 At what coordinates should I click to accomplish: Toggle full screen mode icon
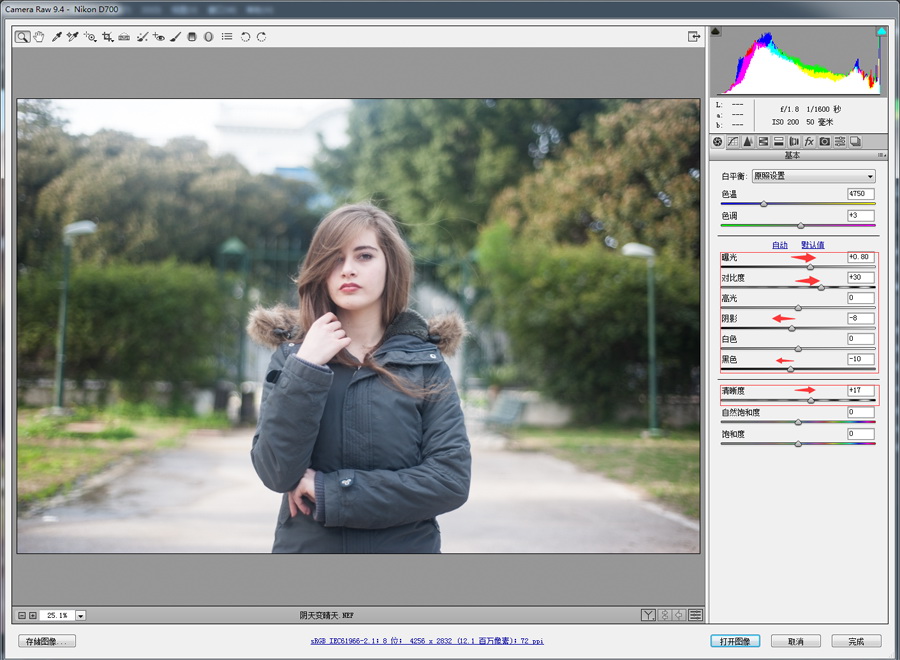coord(694,37)
